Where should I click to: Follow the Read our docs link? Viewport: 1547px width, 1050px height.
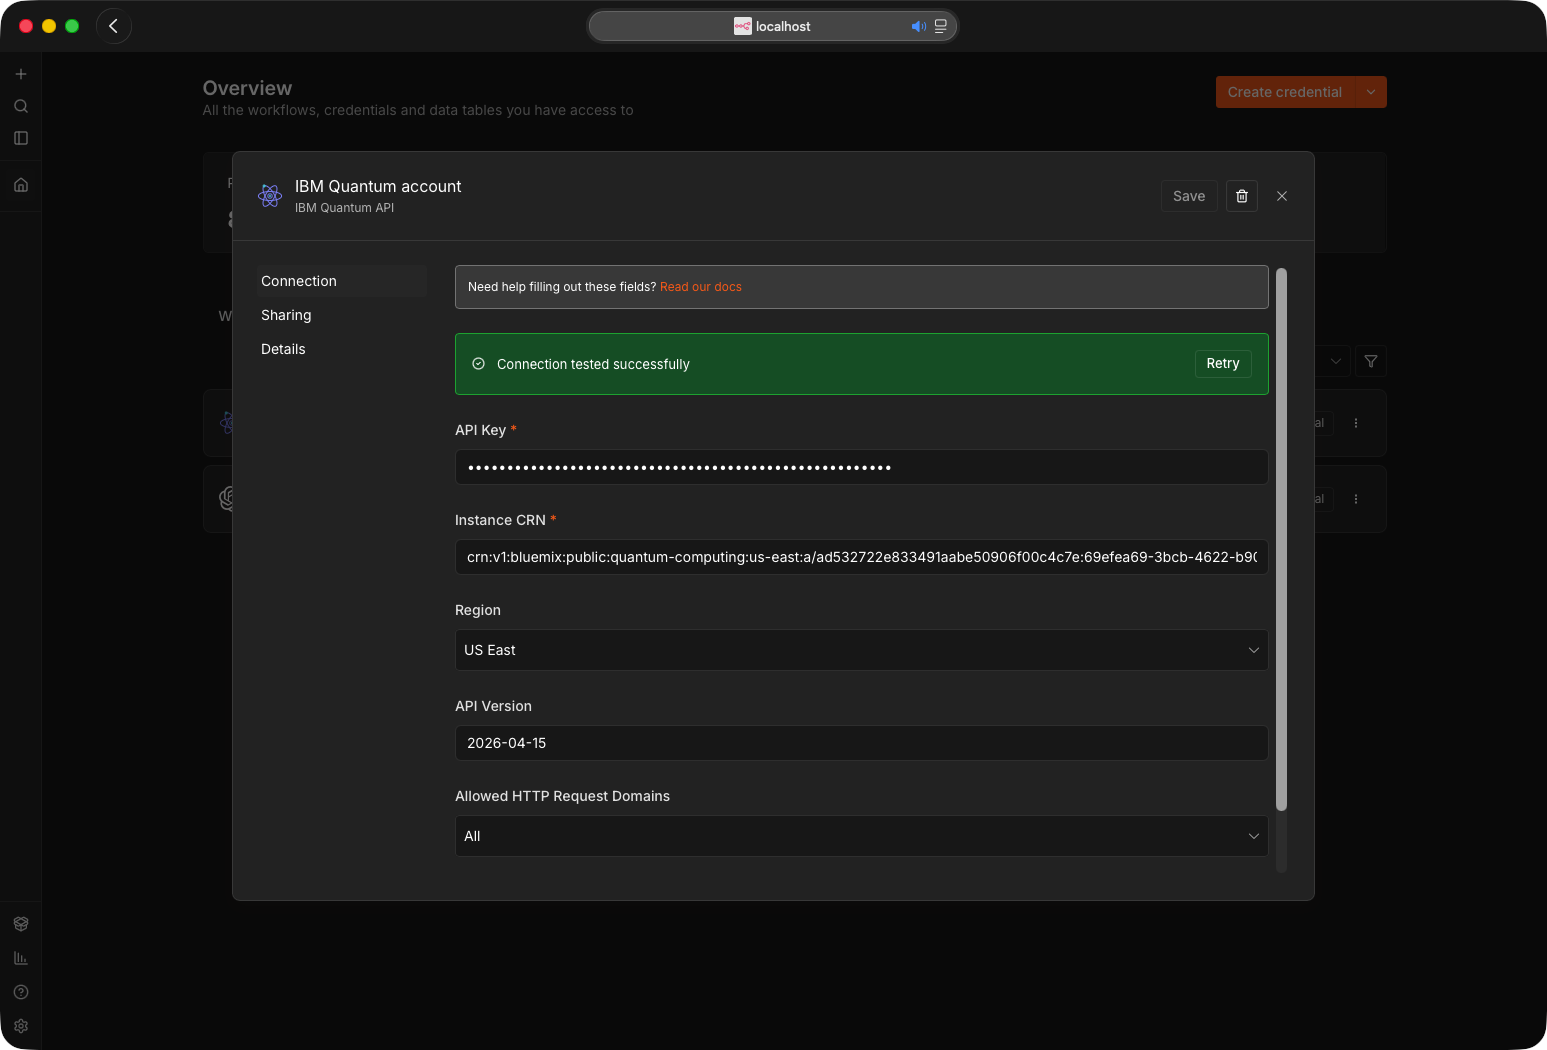tap(701, 287)
